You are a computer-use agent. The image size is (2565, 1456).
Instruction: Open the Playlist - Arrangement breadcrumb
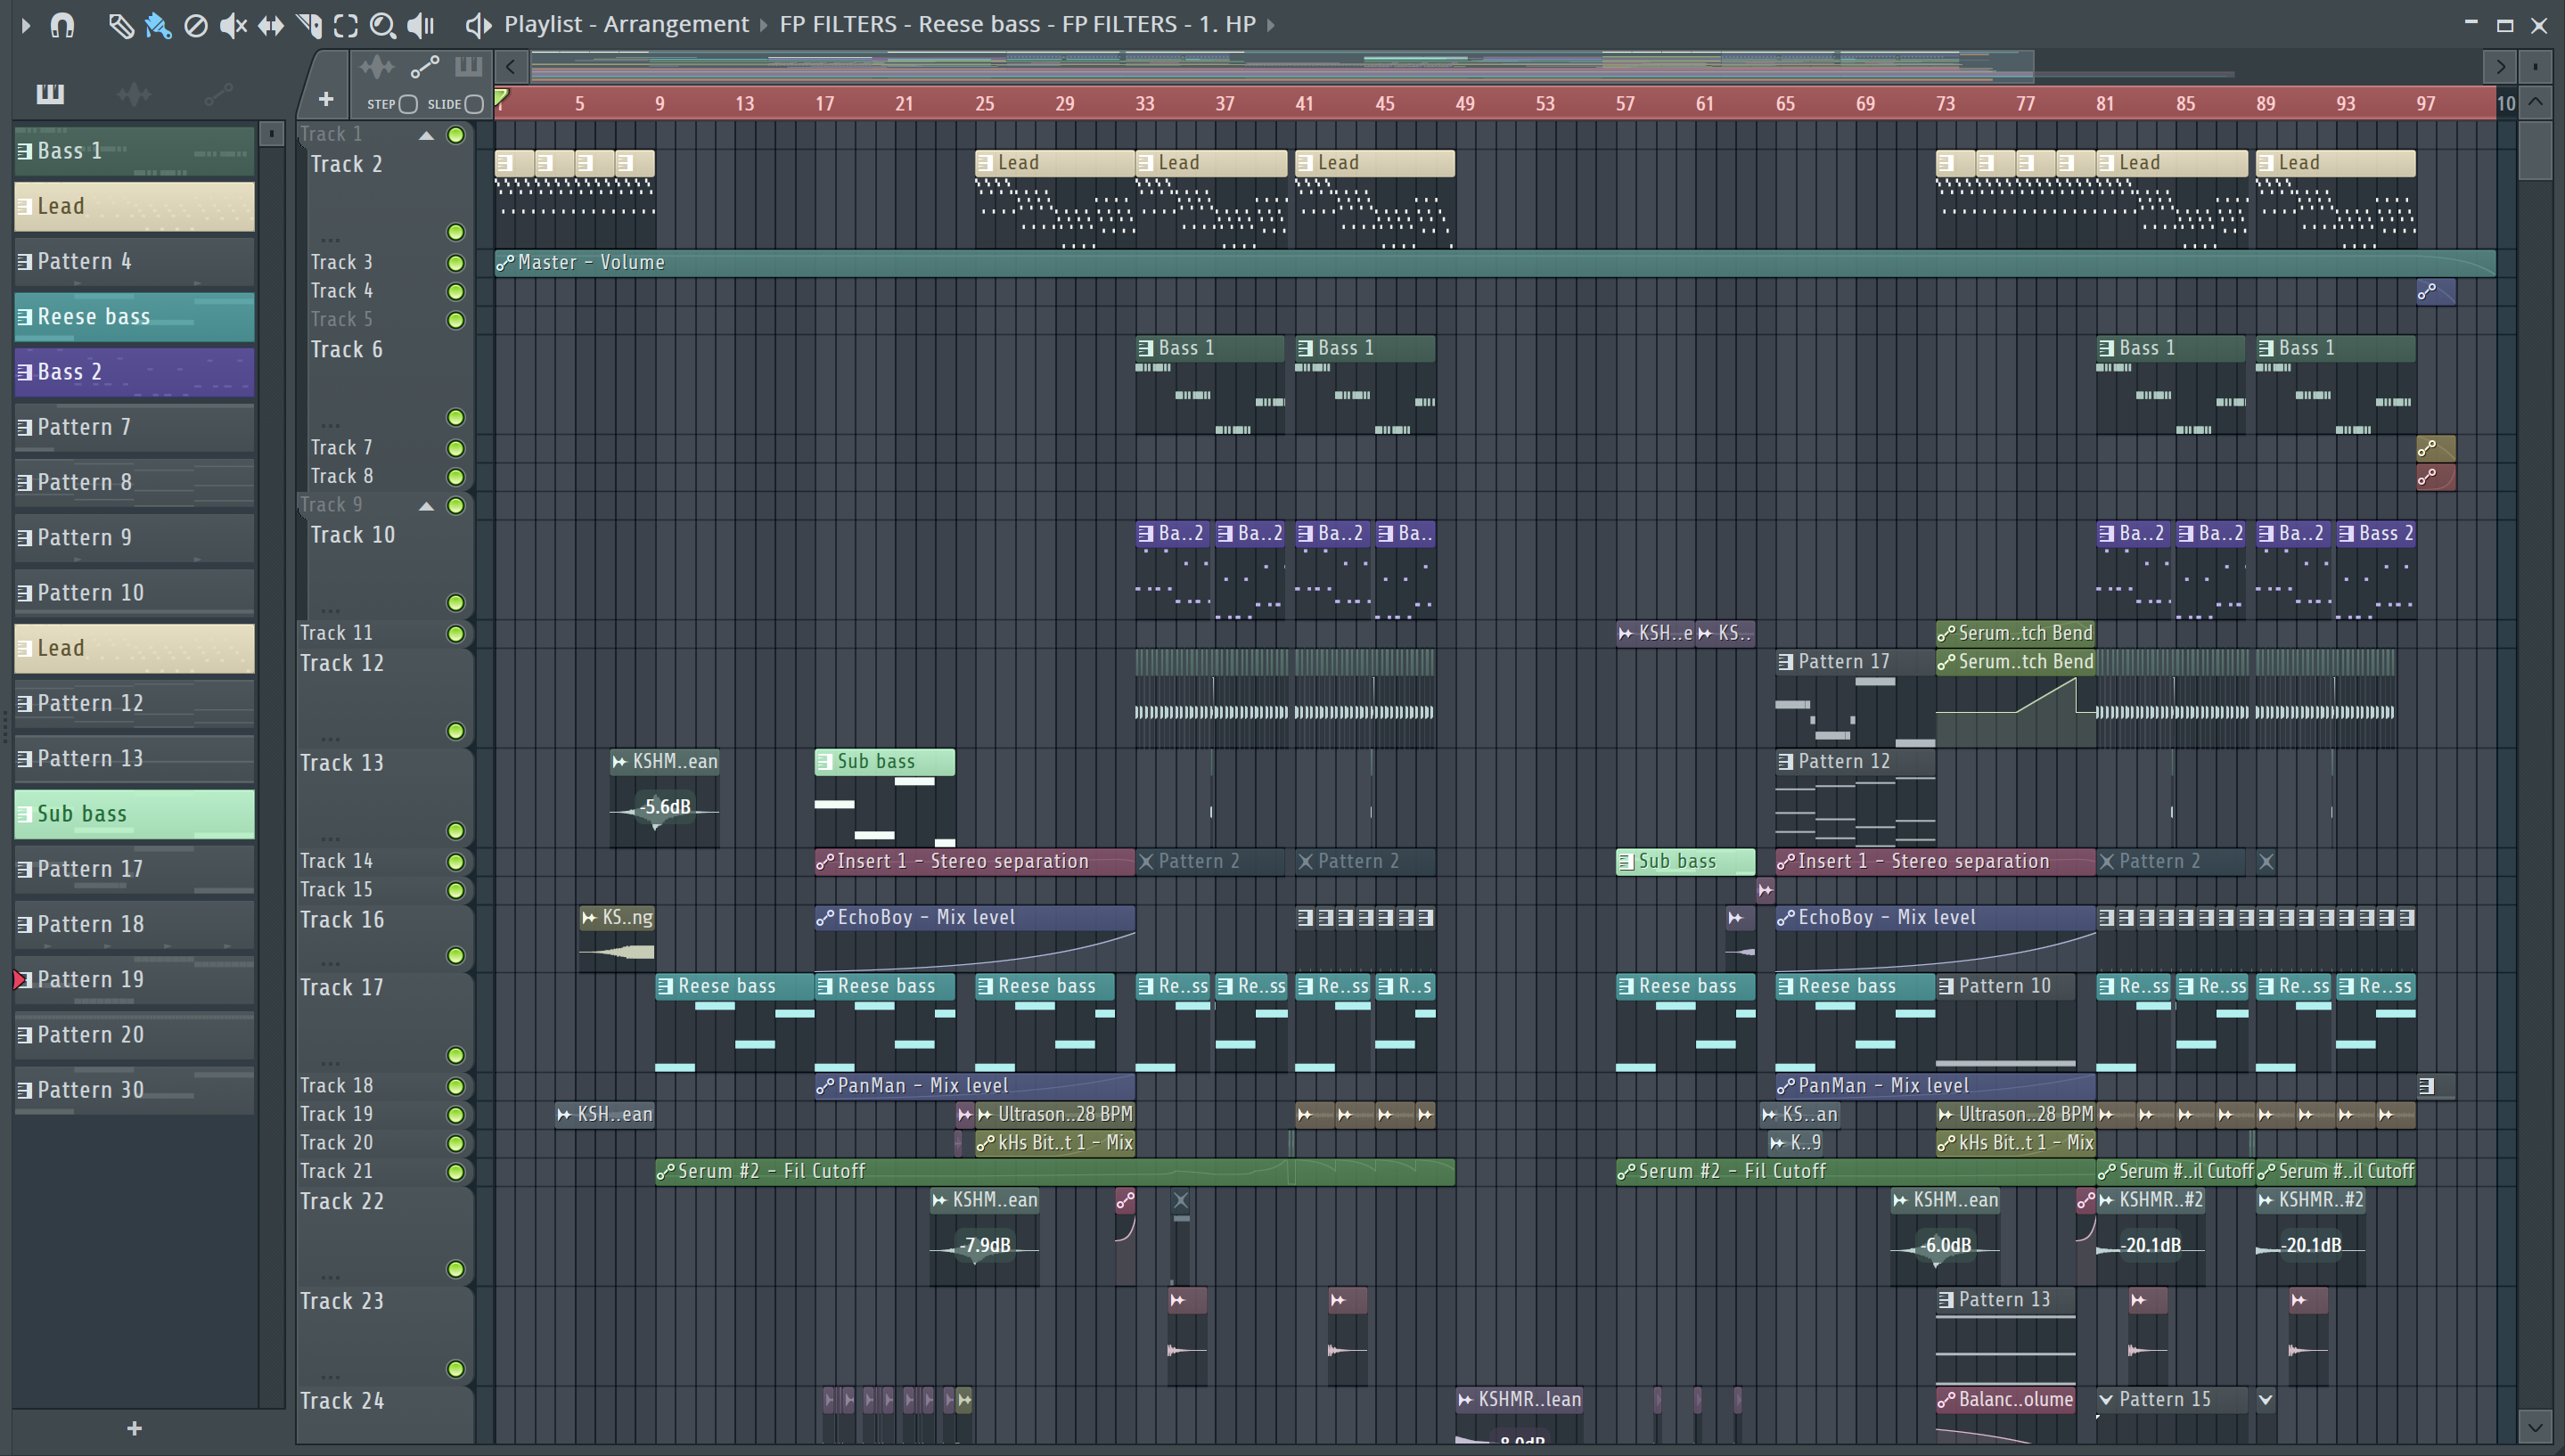[625, 24]
